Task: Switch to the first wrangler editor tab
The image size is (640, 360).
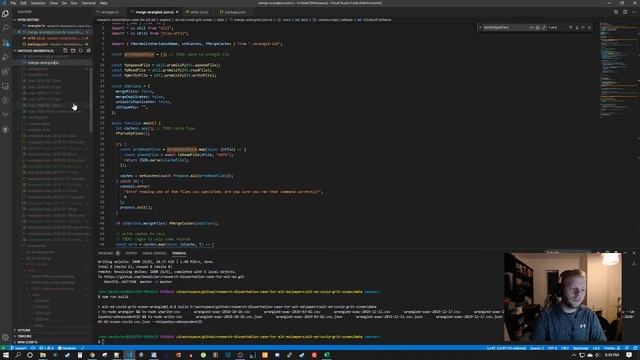Action: tap(110, 12)
